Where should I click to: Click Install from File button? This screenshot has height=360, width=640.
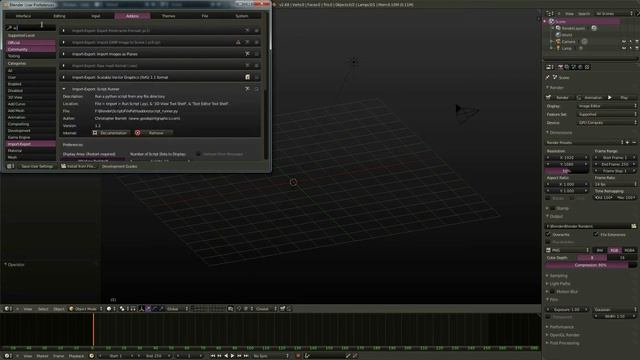tap(78, 166)
